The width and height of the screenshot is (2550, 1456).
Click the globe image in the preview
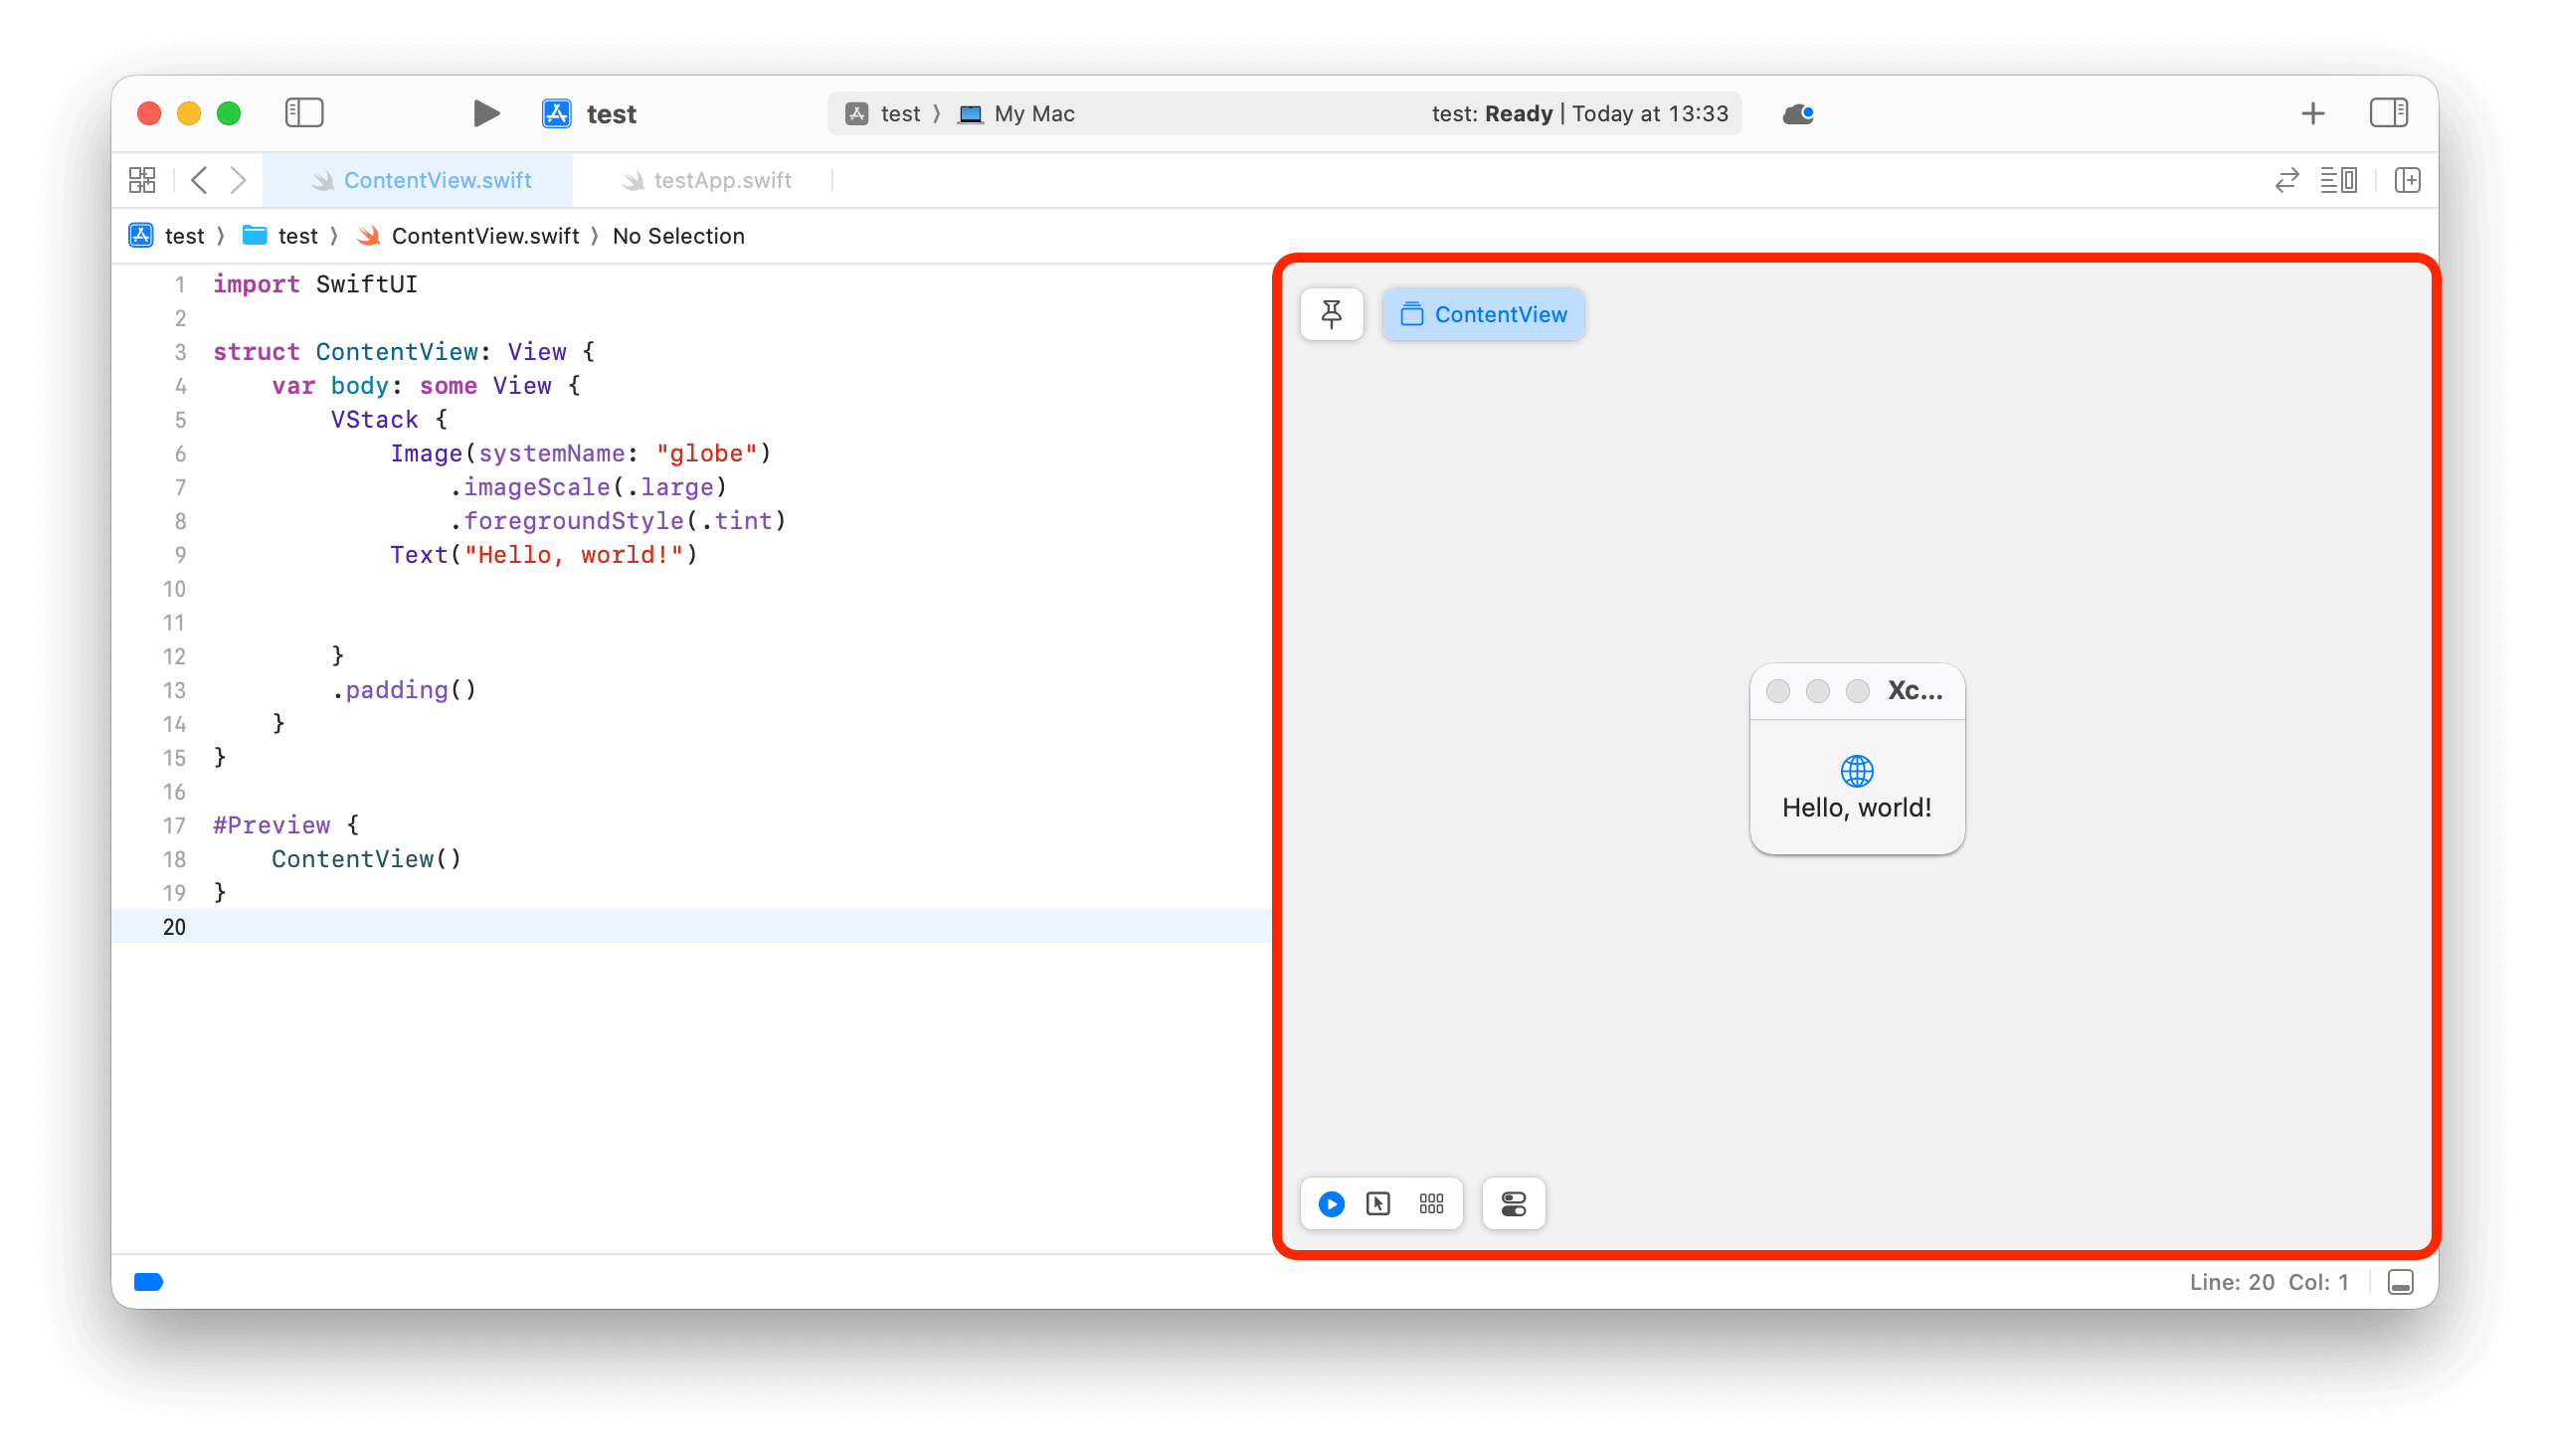click(x=1856, y=771)
